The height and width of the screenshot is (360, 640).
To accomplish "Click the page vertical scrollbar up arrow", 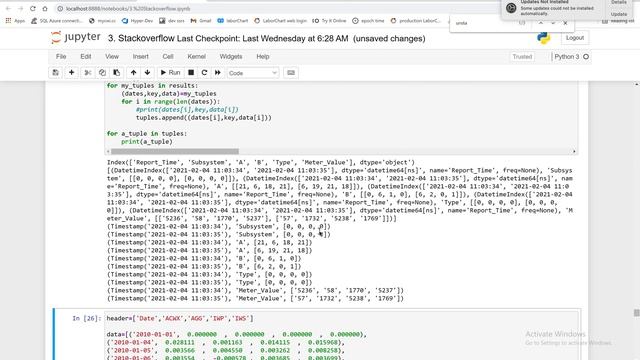I will [637, 84].
